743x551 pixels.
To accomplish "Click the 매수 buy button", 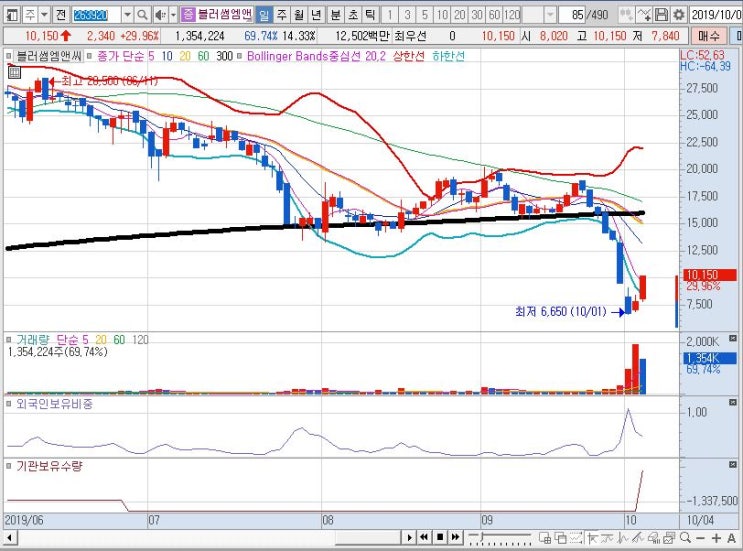I will pos(709,36).
